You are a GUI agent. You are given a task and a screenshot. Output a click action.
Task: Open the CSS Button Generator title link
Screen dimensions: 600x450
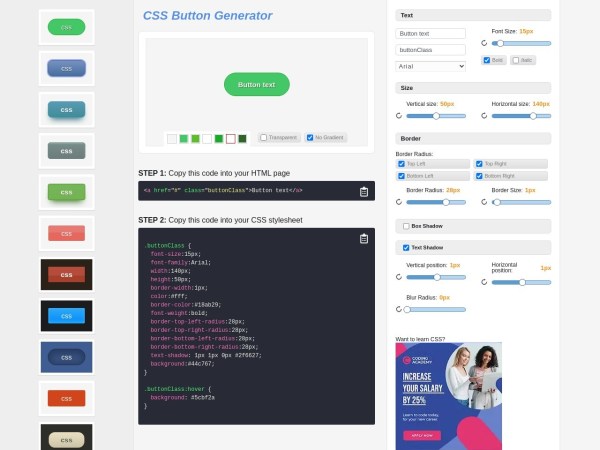[207, 16]
